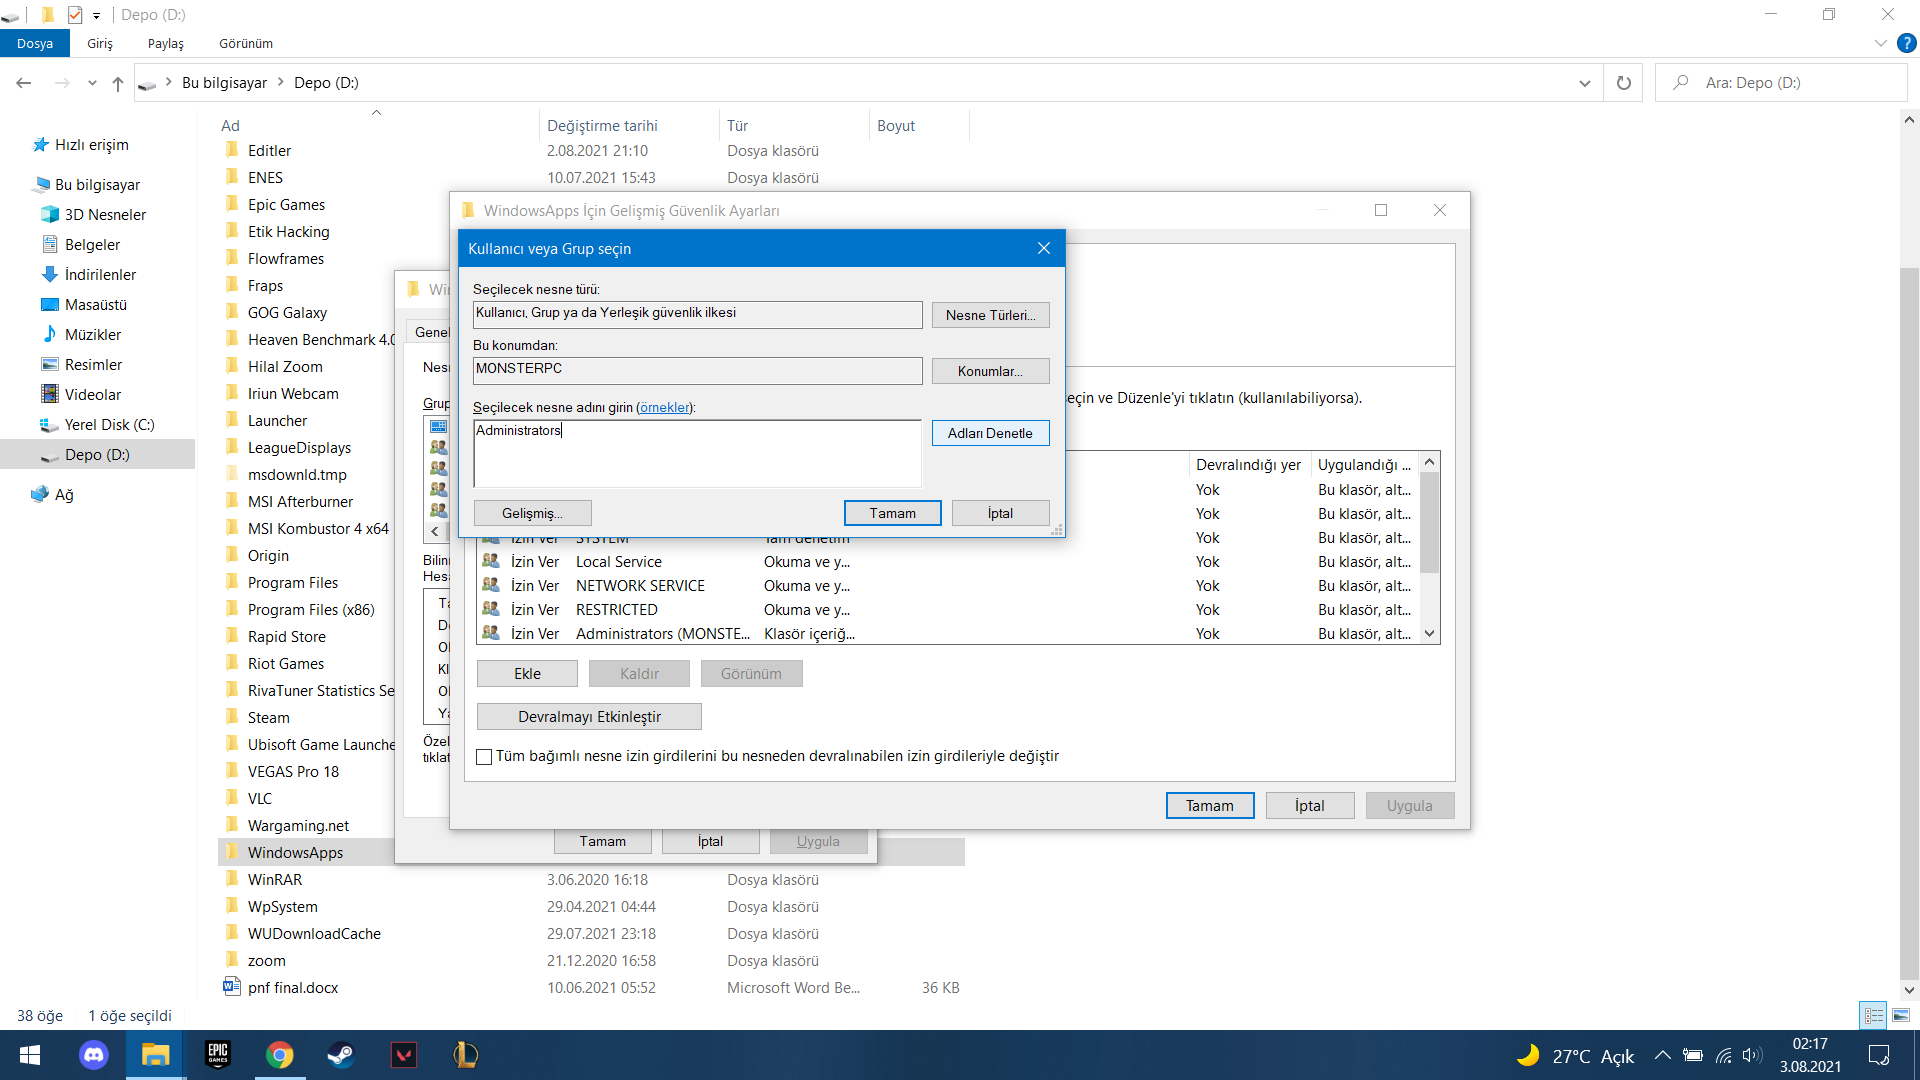1920x1080 pixels.
Task: Open the Görünüm ribbon tab
Action: pyautogui.click(x=246, y=43)
